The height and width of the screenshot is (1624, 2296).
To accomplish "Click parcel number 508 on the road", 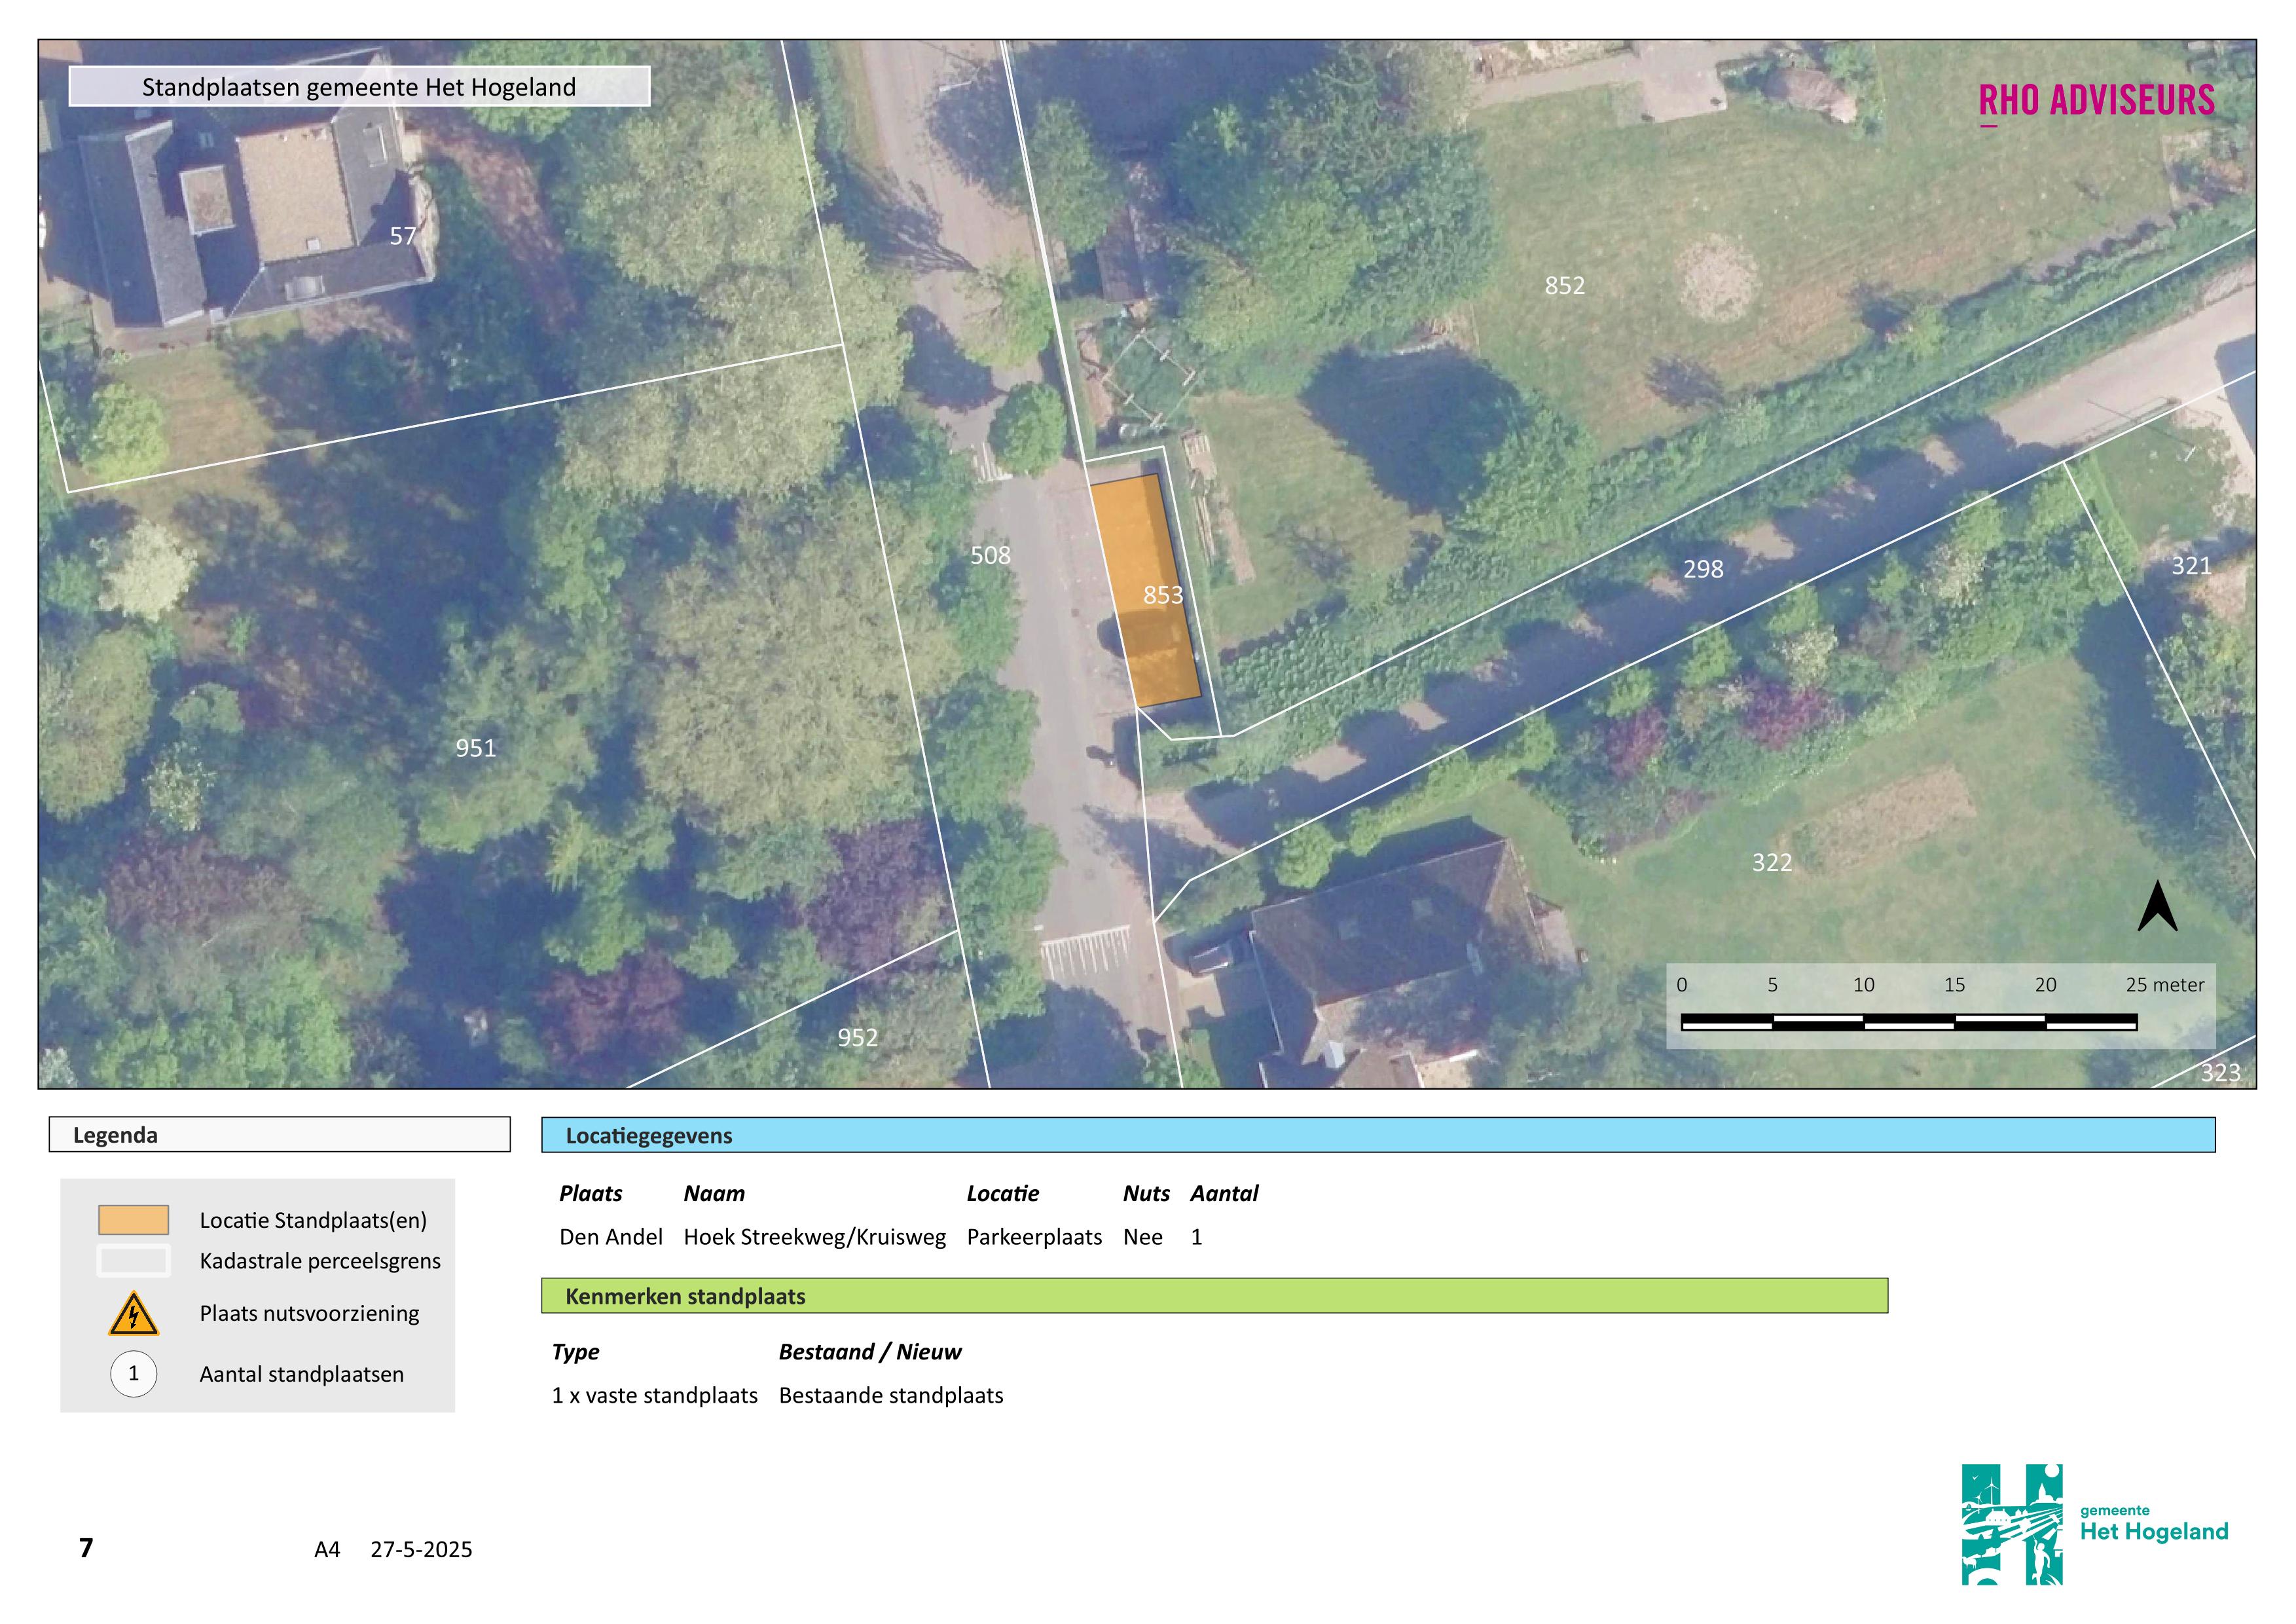I will point(990,556).
